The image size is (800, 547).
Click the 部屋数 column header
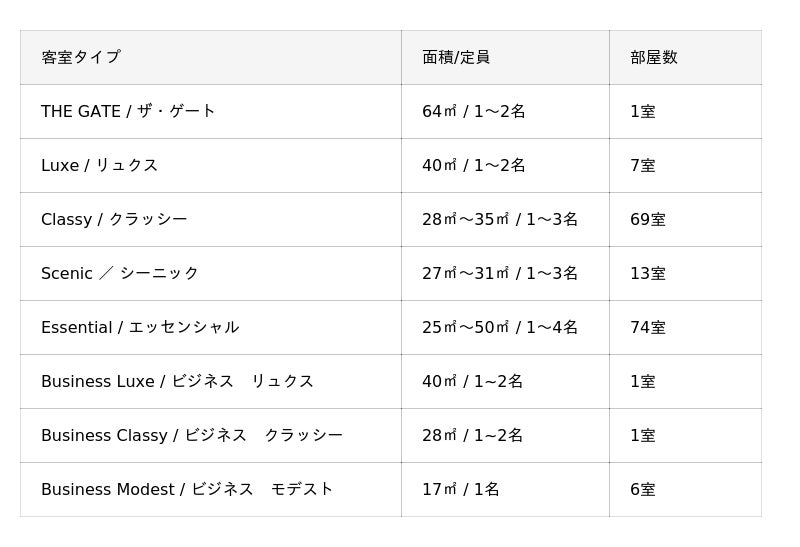654,57
